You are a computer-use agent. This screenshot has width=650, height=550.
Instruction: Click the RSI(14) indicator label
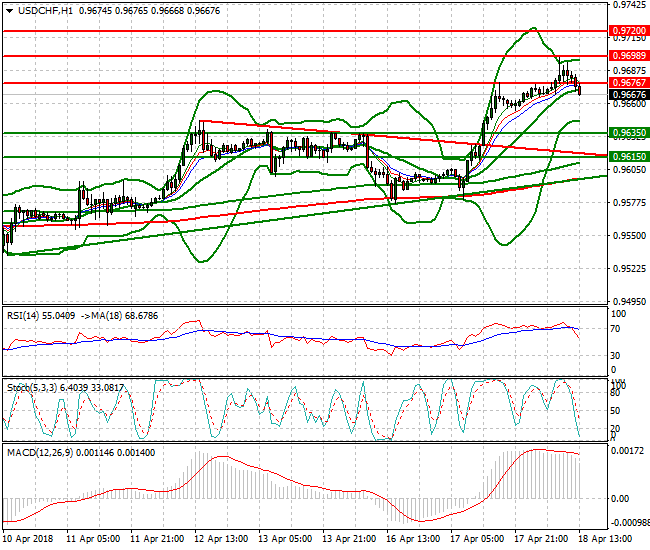23,316
